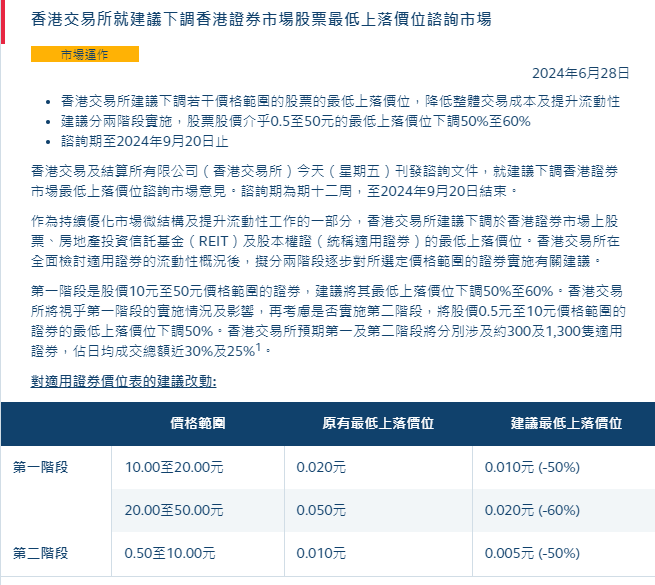This screenshot has width=655, height=585.
Task: Select the 第一階段 row label
Action: click(x=41, y=467)
